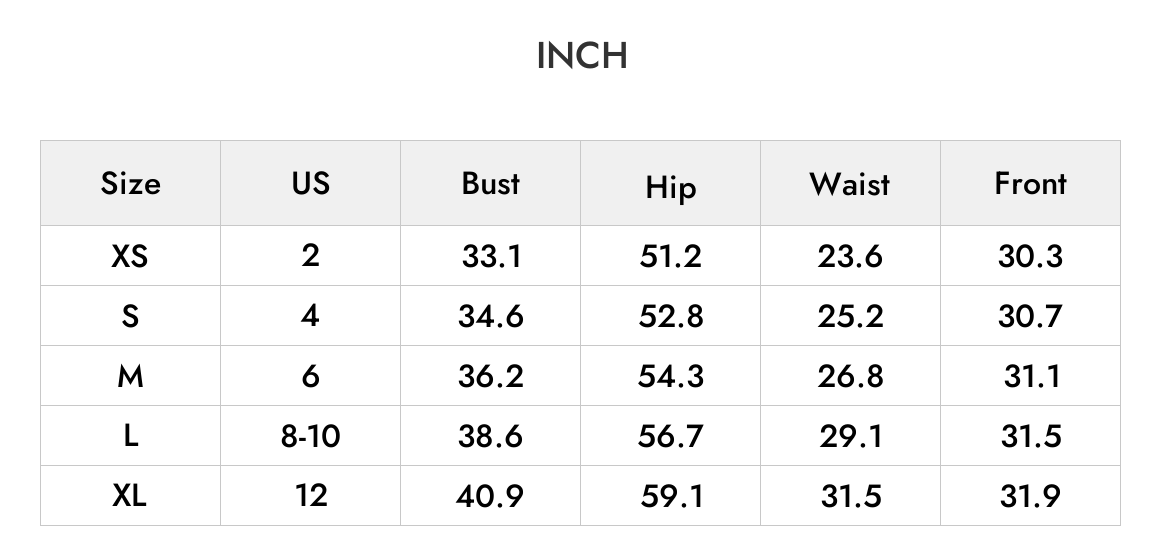The image size is (1160, 540).
Task: Click the US column header
Action: pyautogui.click(x=310, y=183)
